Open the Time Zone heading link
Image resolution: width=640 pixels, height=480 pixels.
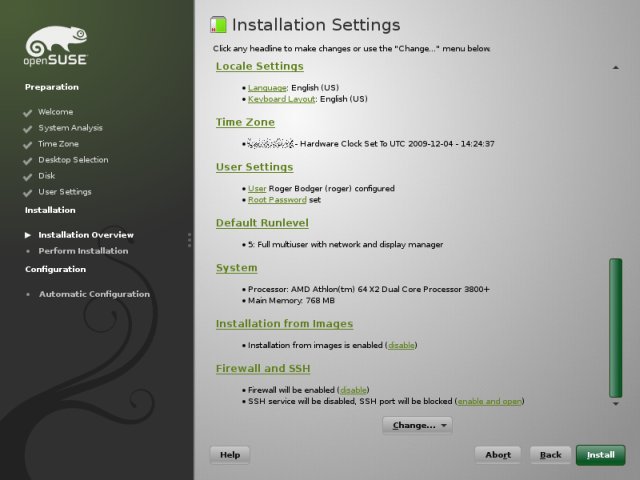coord(245,122)
